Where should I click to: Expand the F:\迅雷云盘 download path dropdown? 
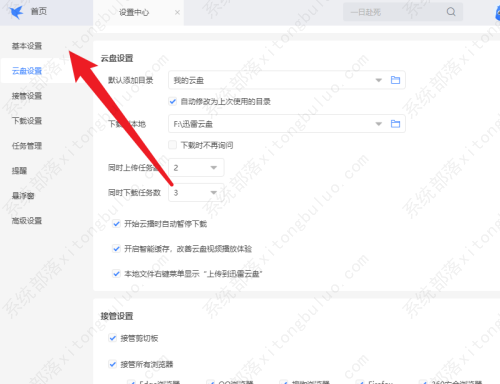pyautogui.click(x=379, y=124)
